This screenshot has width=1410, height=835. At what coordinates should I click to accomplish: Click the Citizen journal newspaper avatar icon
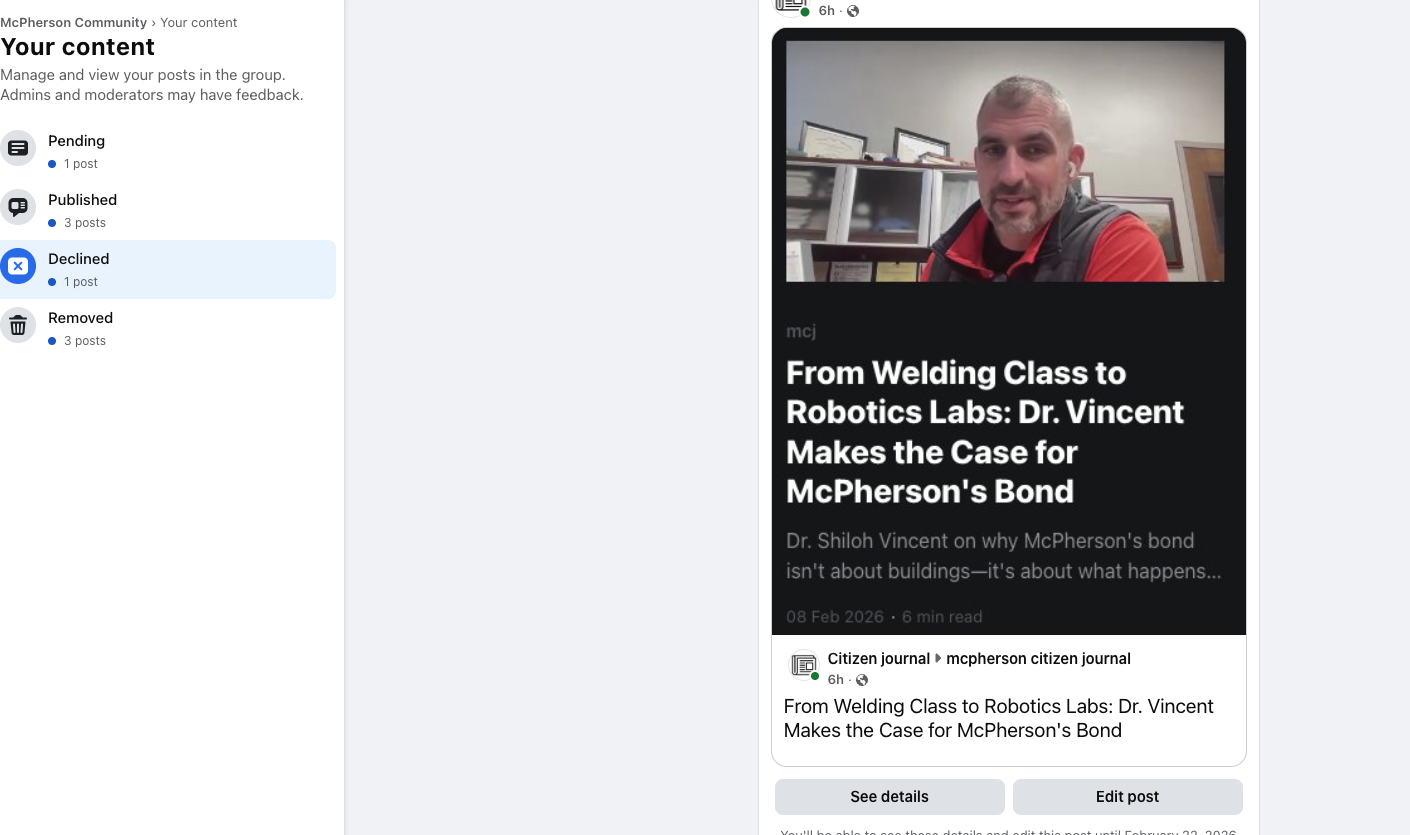click(x=803, y=666)
